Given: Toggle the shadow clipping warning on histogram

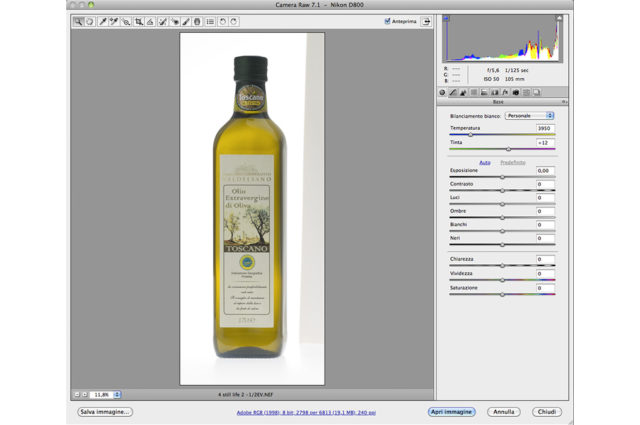Looking at the screenshot, I should pos(446,18).
